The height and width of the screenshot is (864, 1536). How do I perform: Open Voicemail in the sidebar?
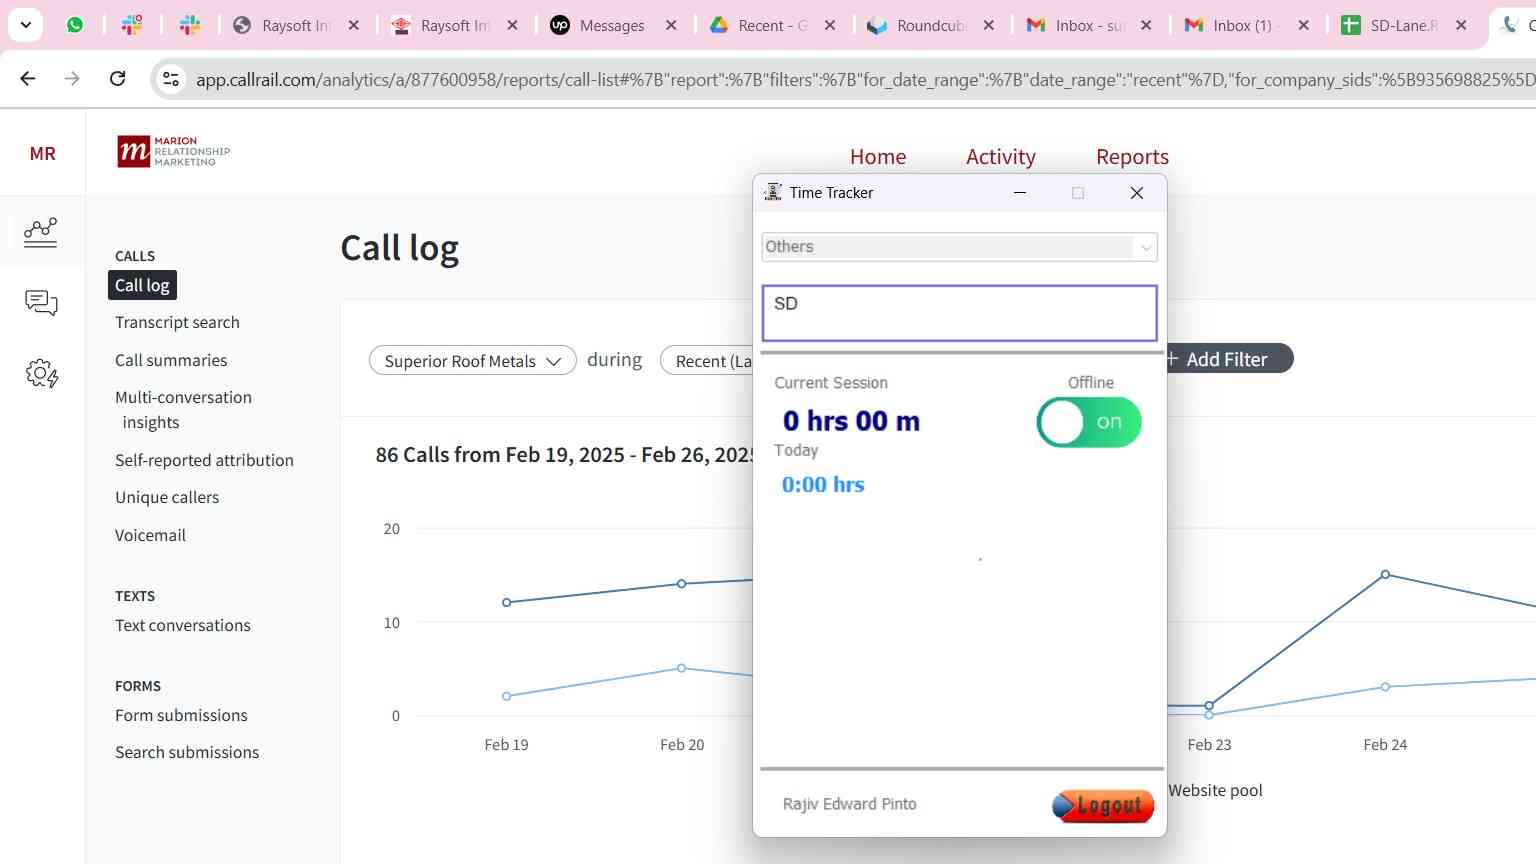click(x=150, y=535)
